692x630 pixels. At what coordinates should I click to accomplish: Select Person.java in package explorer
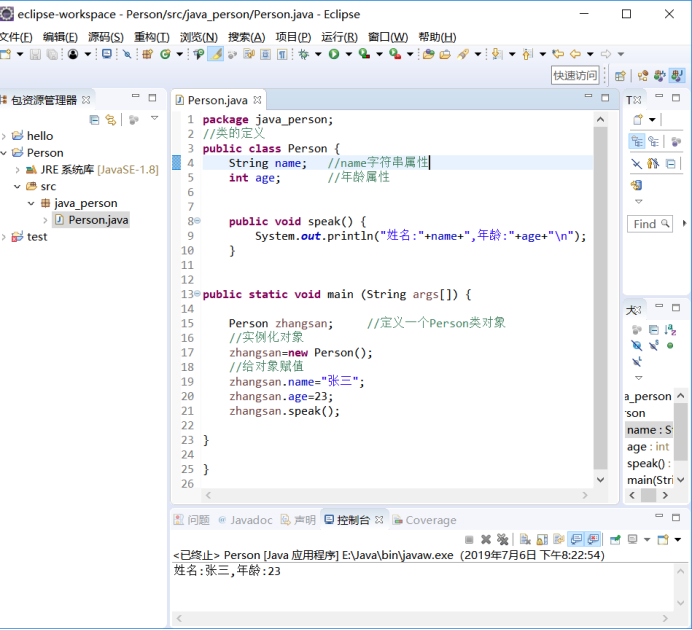pos(97,220)
